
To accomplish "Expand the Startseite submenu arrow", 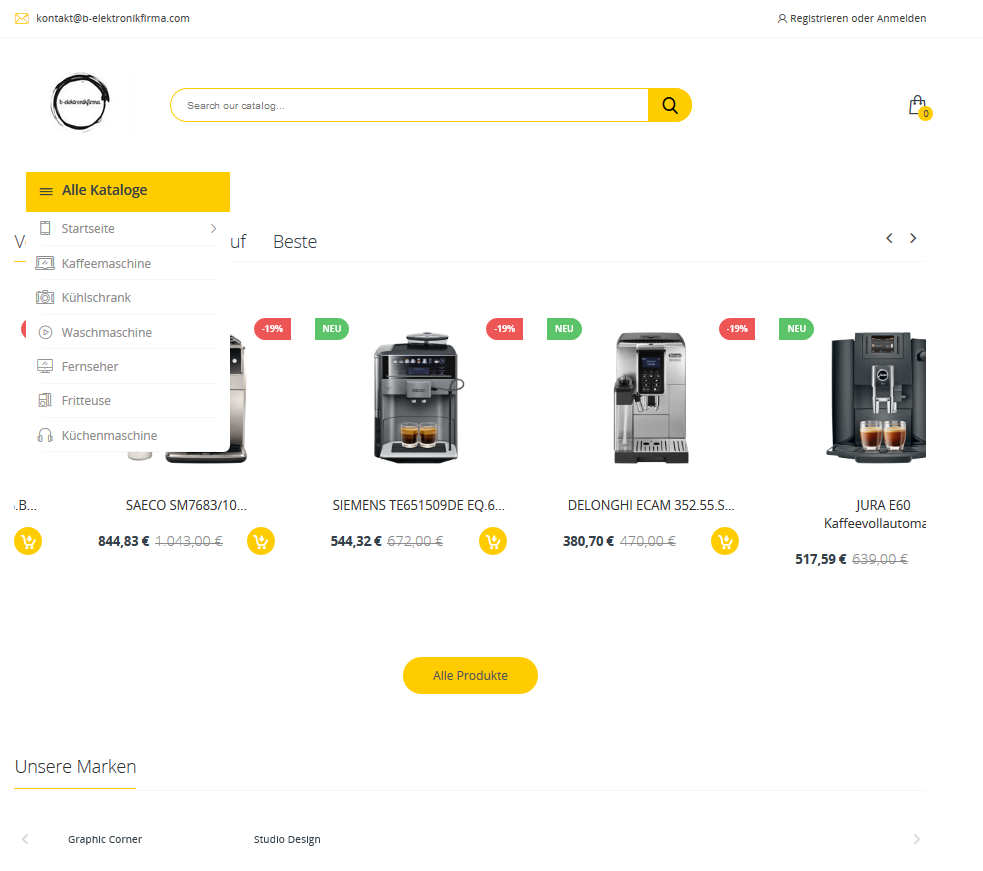I will pyautogui.click(x=213, y=228).
